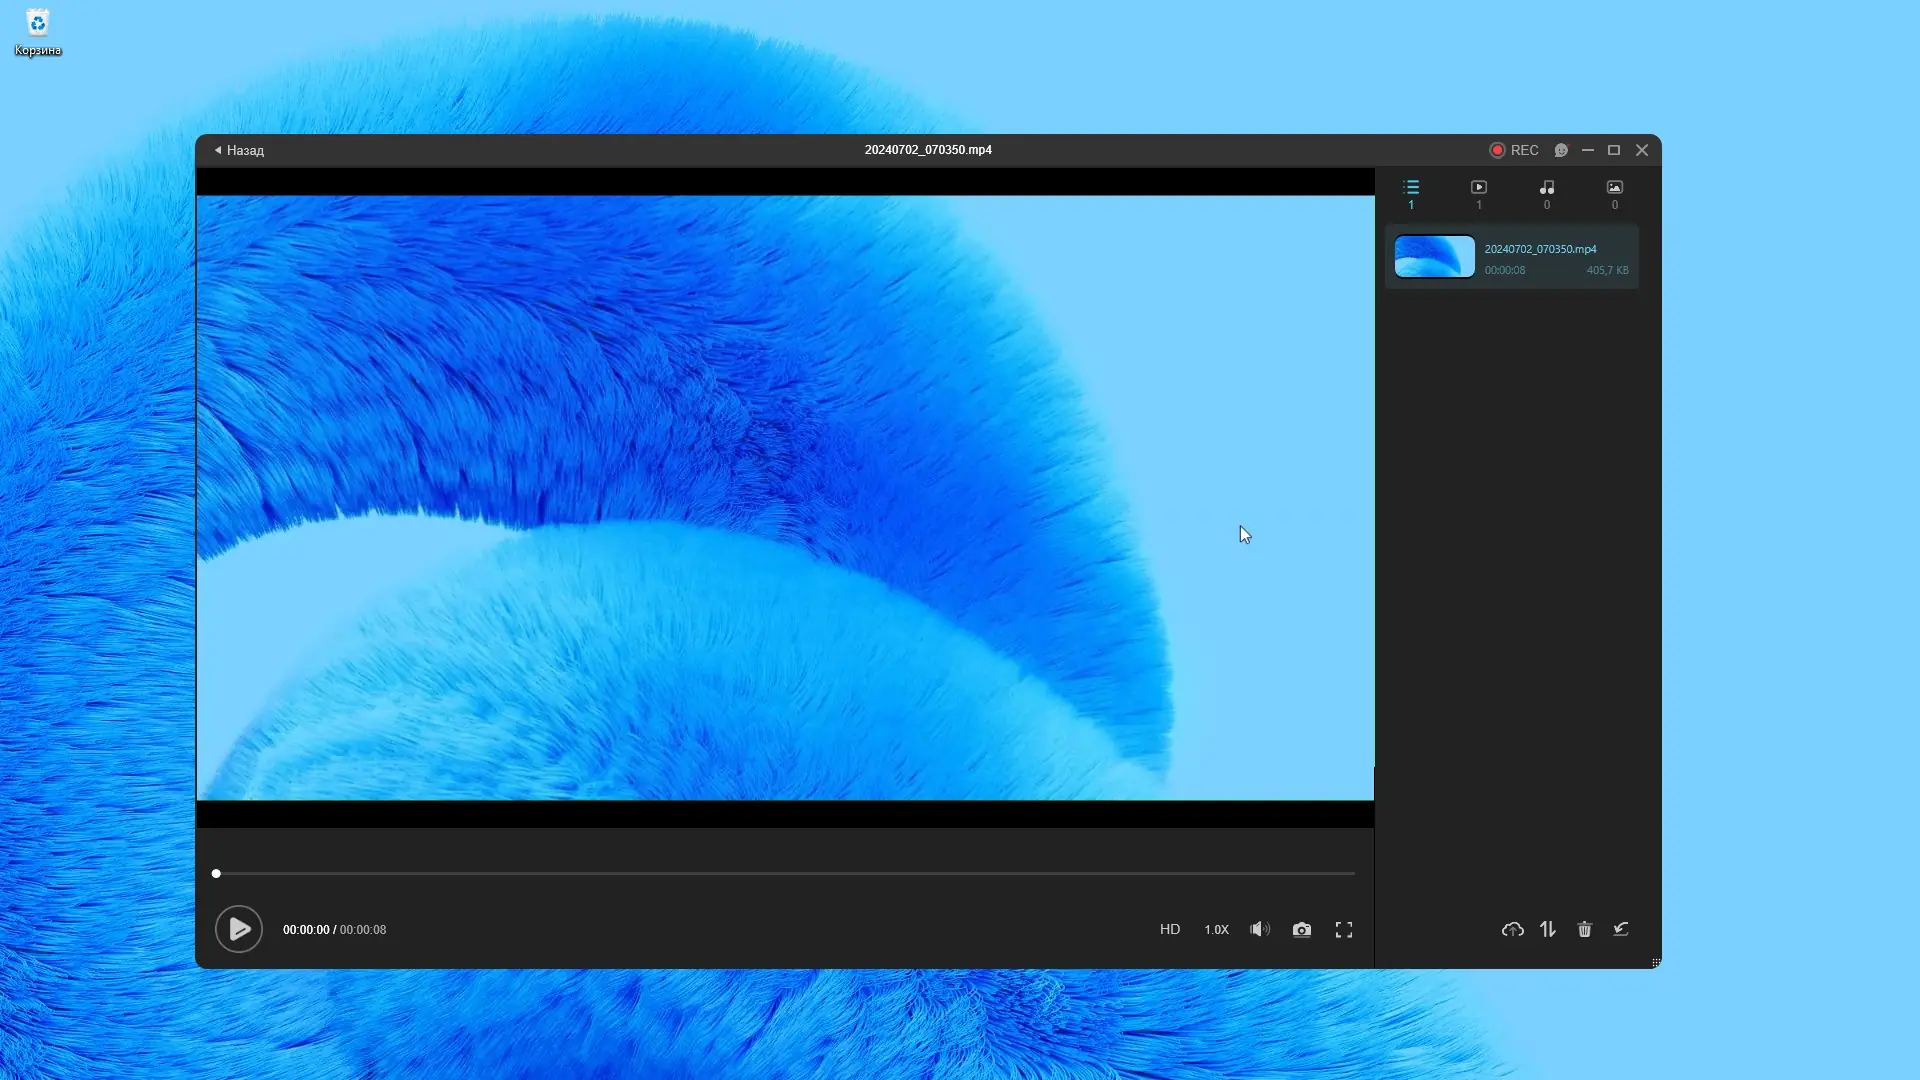Enter fullscreen video mode
The width and height of the screenshot is (1920, 1080).
point(1344,929)
